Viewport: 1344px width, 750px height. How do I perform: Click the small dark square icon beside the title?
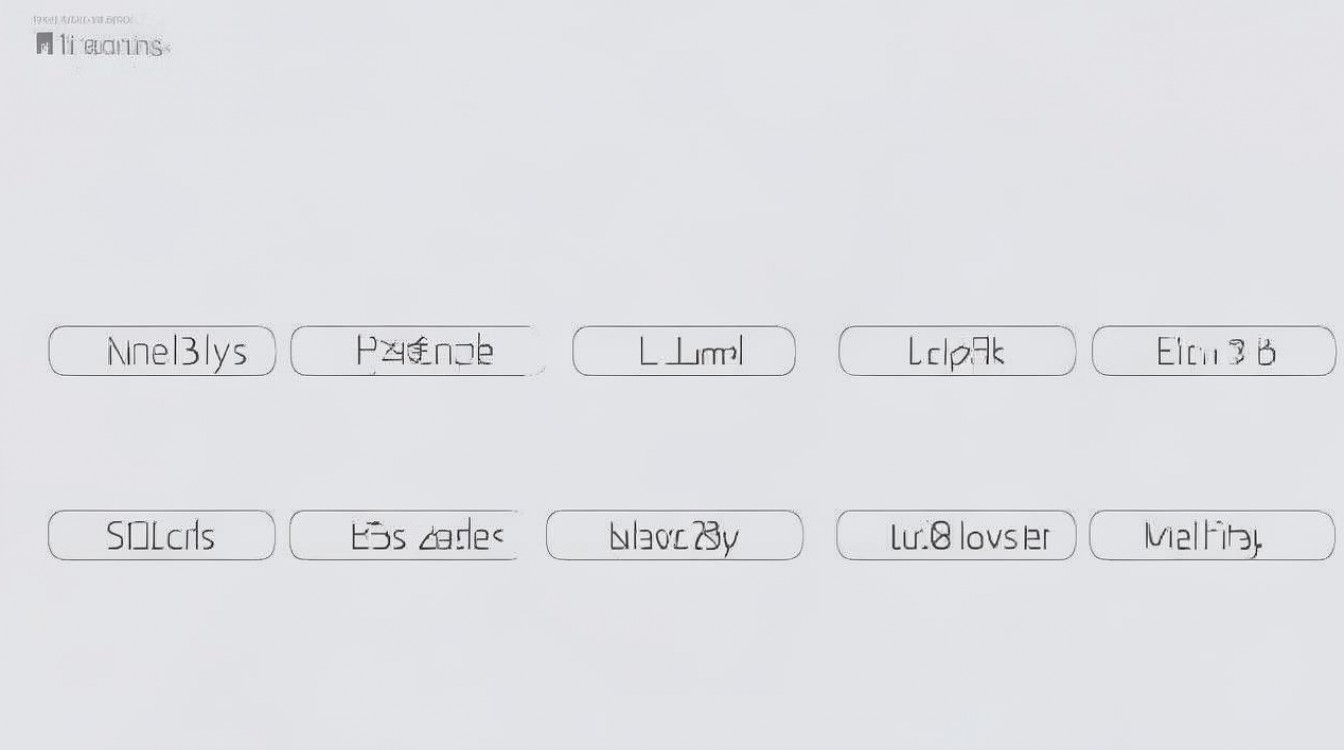[43, 44]
